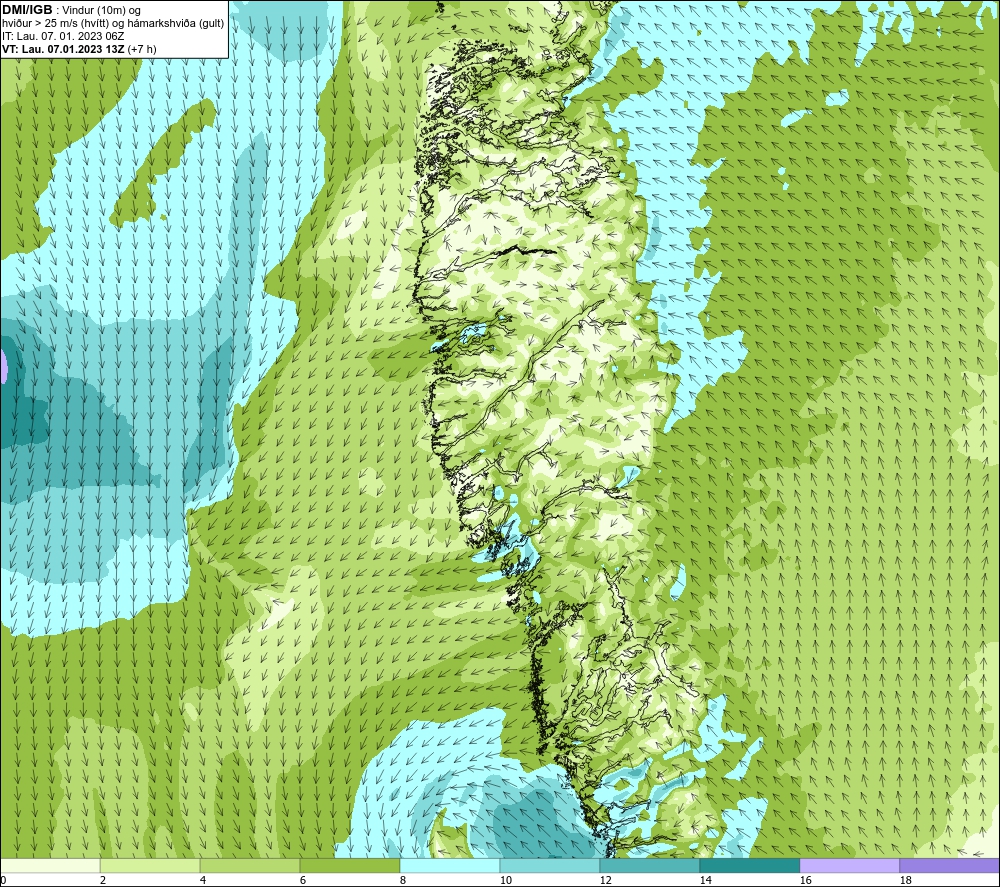The image size is (1000, 887).
Task: Click the 2–4 m/s light green legend segment
Action: coord(150,865)
